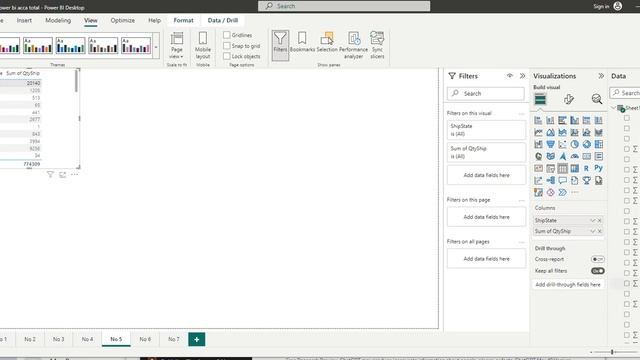The image size is (640, 360).
Task: Toggle the Cross-report switch
Action: tap(598, 259)
